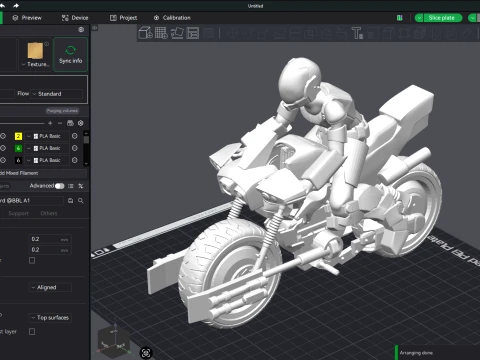Click the filament list scrollbar down arrow

click(x=86, y=164)
